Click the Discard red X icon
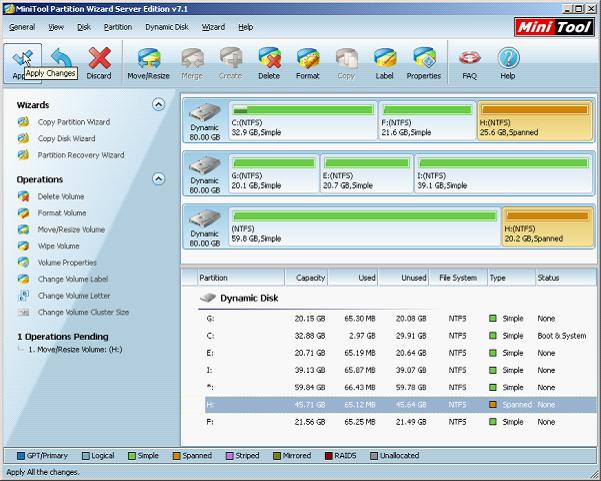Screen dimensions: 601x481 (99, 58)
